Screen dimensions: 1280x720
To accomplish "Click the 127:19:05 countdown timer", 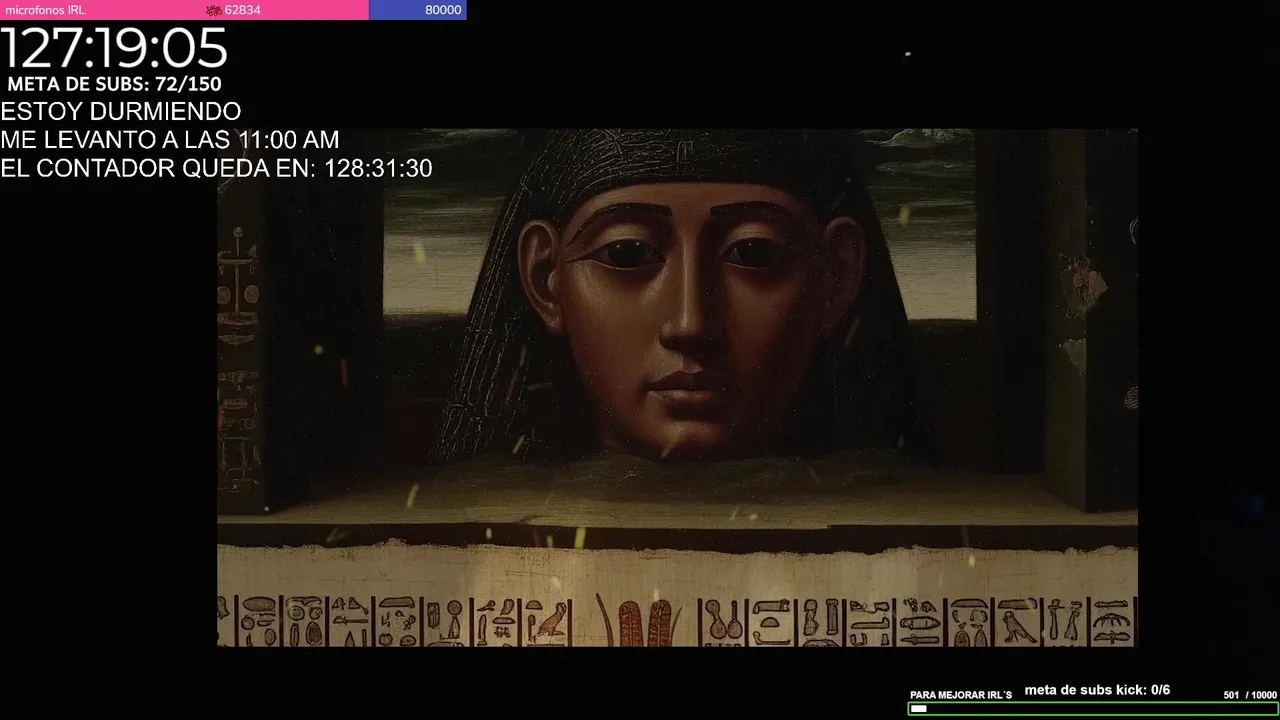I will 114,48.
